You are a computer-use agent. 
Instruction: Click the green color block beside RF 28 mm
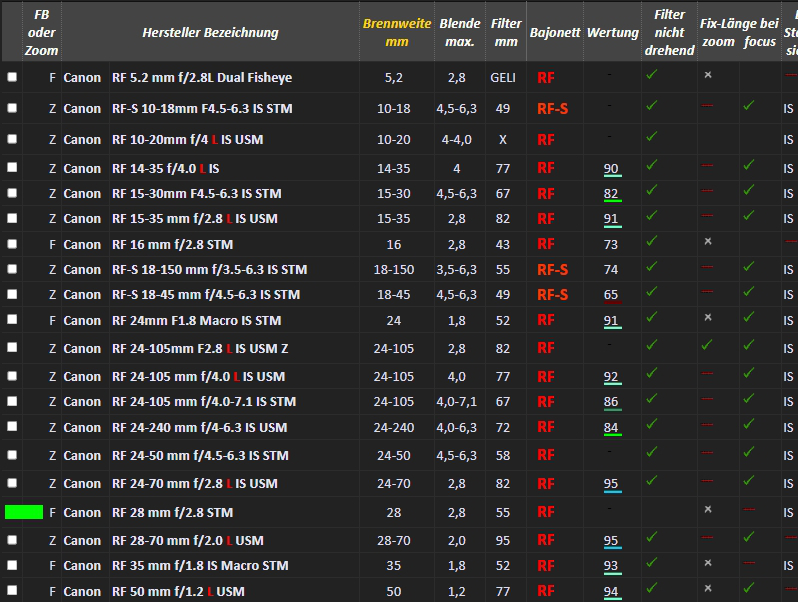click(x=24, y=512)
